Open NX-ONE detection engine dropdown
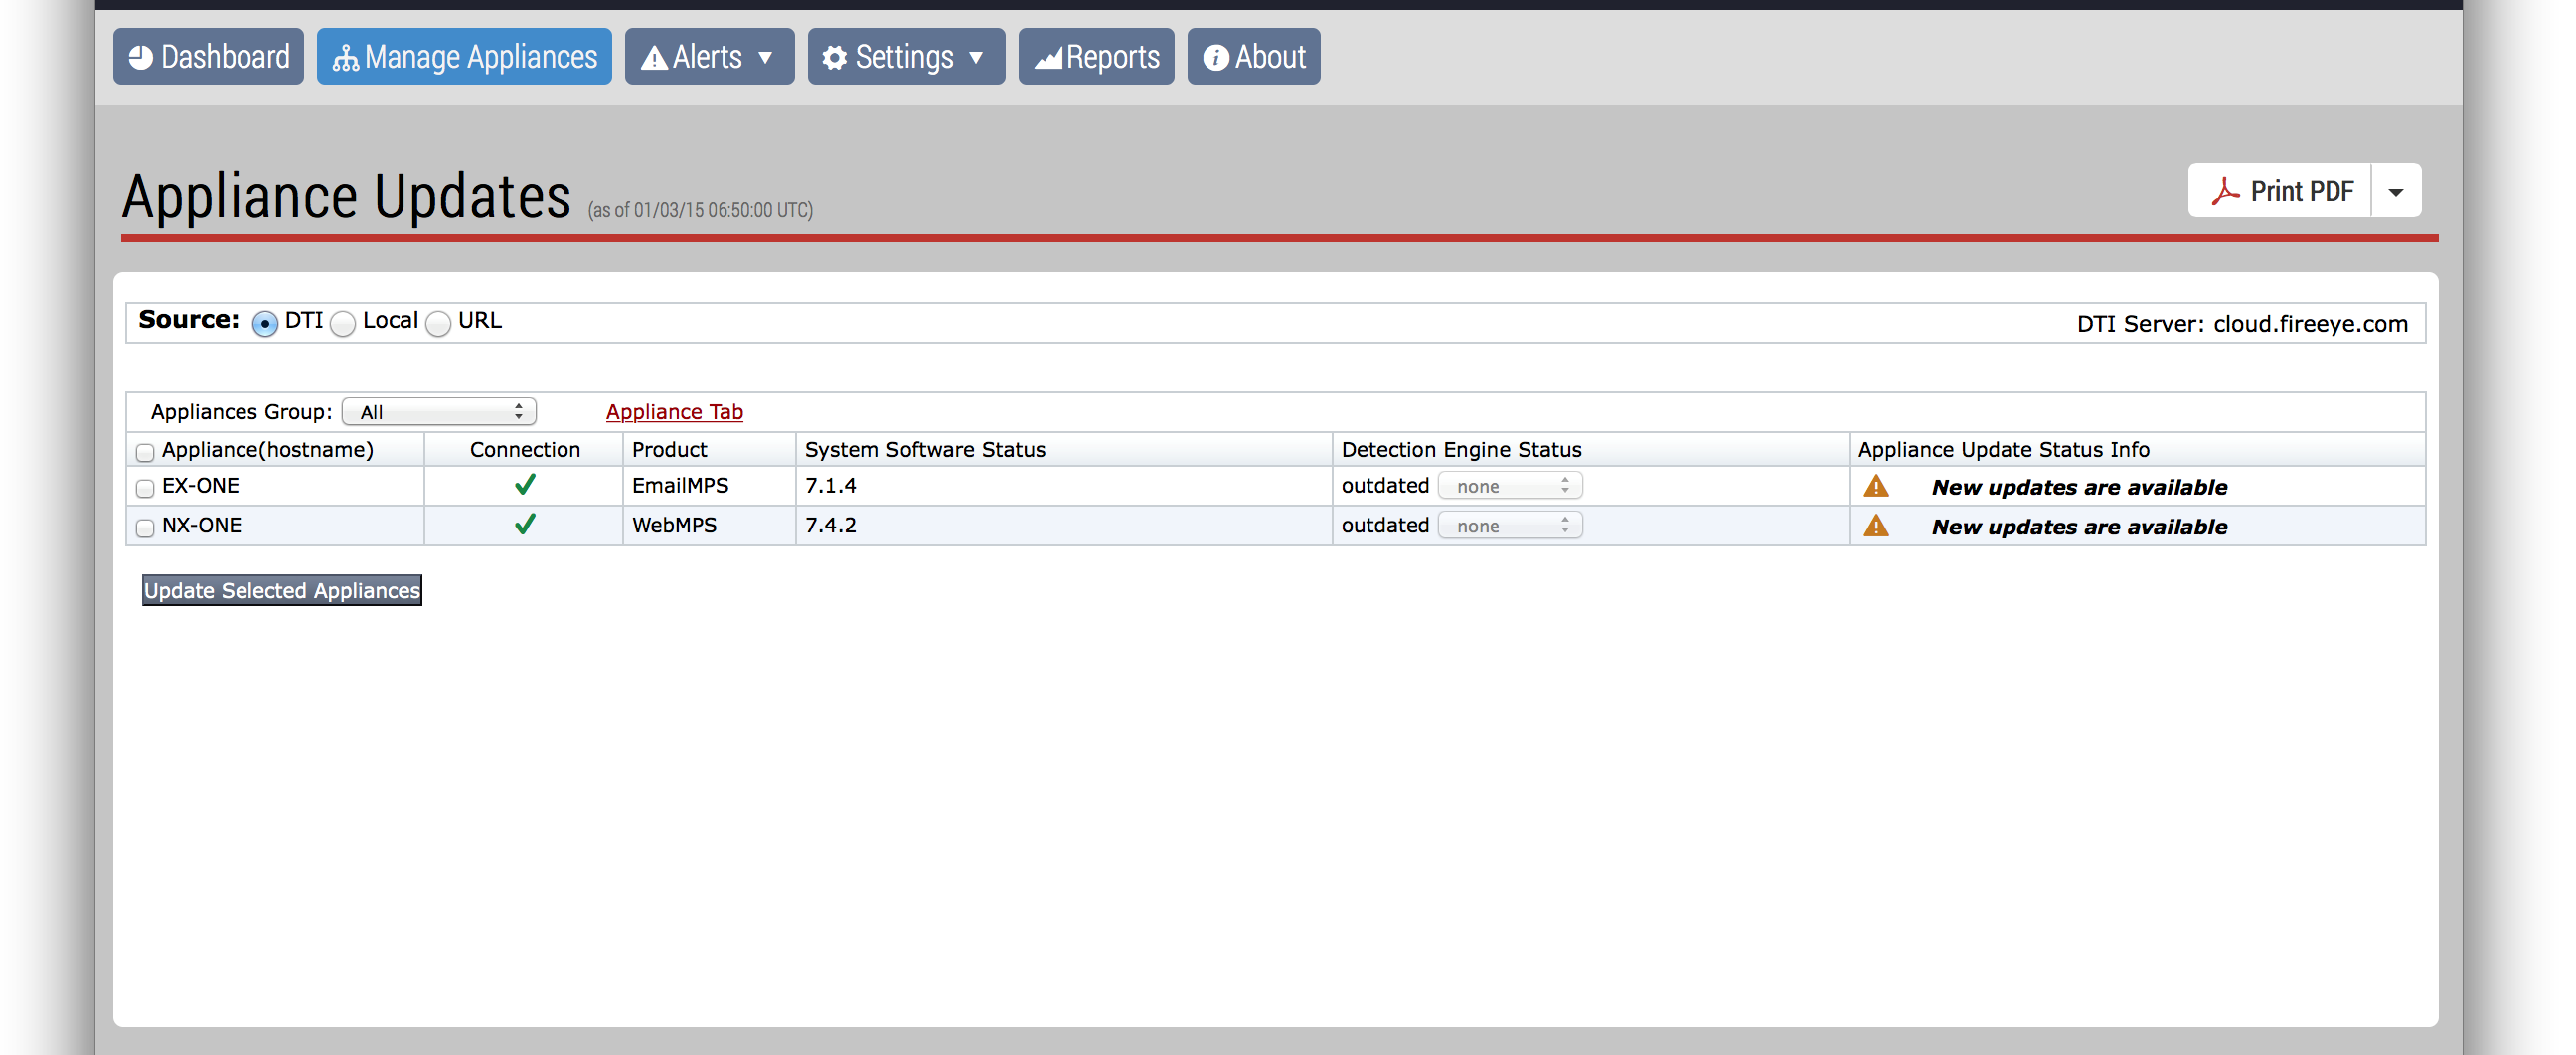Screen dimensions: 2576x1055 pyautogui.click(x=1510, y=526)
